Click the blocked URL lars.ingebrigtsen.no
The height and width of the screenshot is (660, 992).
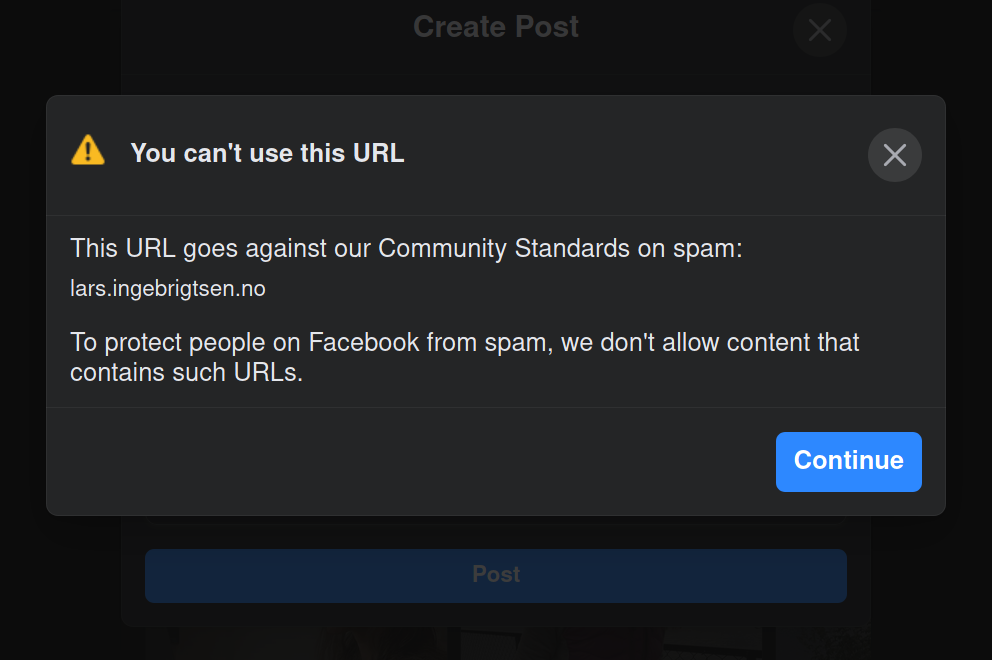click(x=168, y=289)
